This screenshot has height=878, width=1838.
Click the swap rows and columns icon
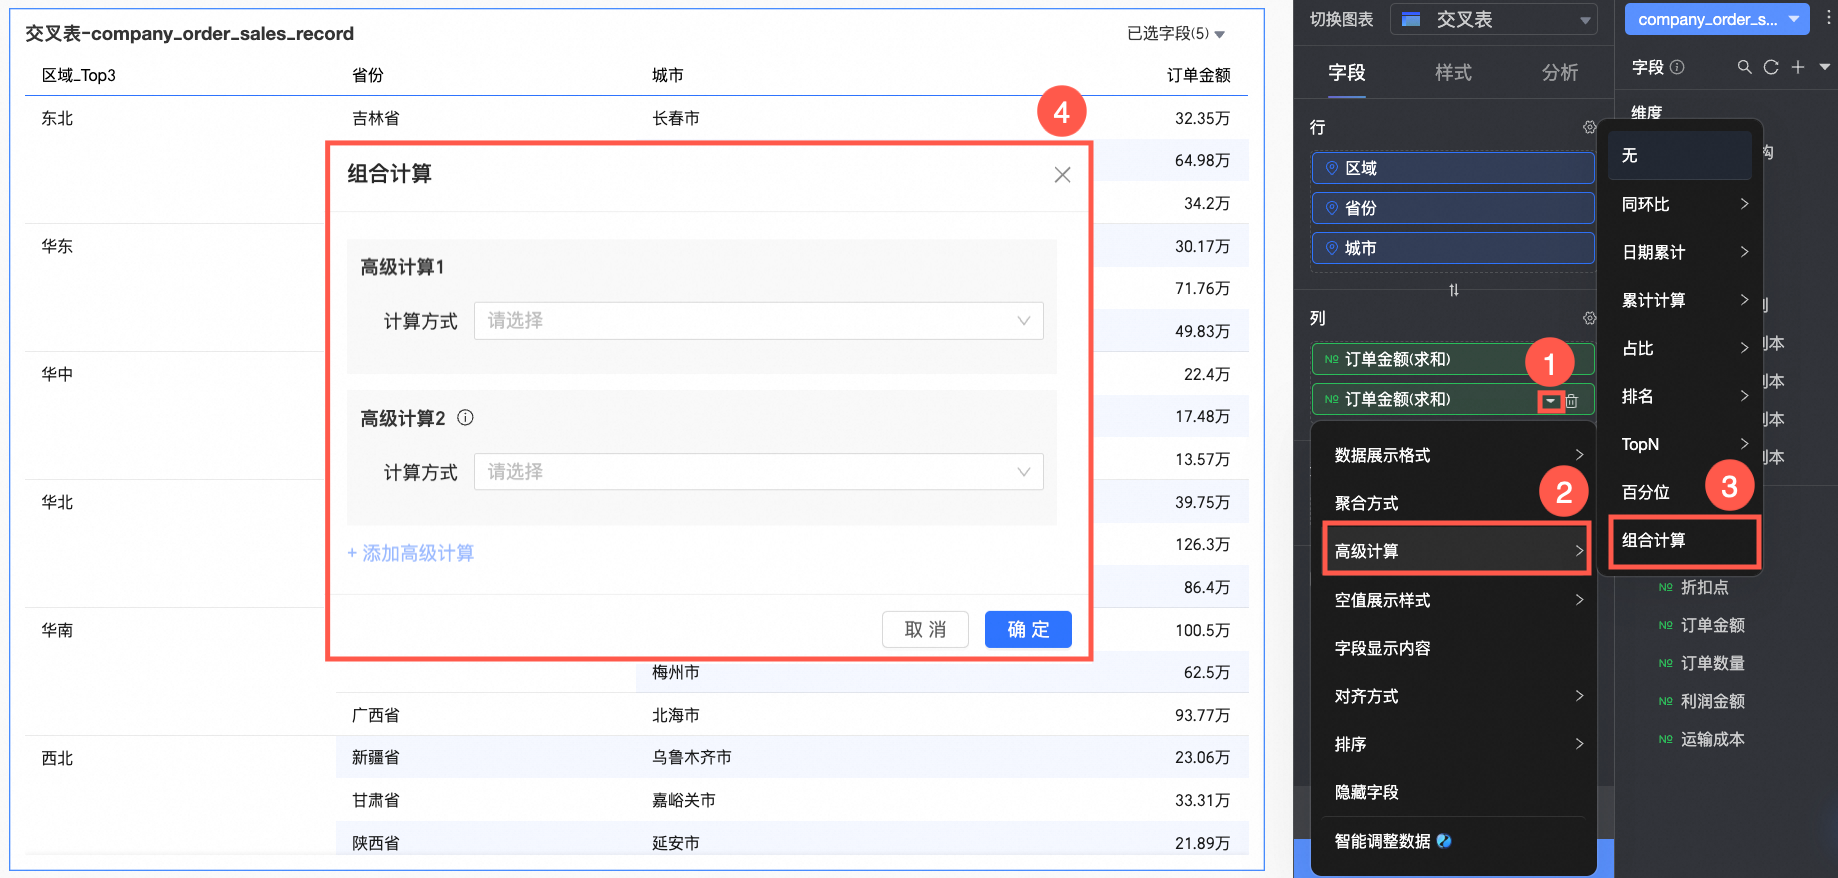[x=1454, y=290]
